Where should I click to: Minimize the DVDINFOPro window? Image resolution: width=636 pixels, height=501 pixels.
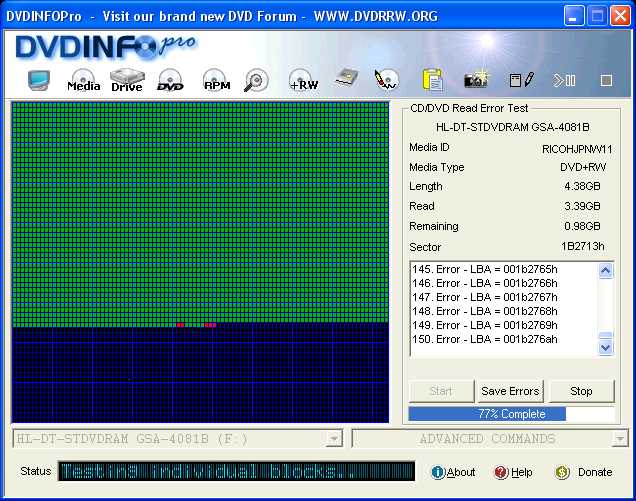(x=573, y=16)
